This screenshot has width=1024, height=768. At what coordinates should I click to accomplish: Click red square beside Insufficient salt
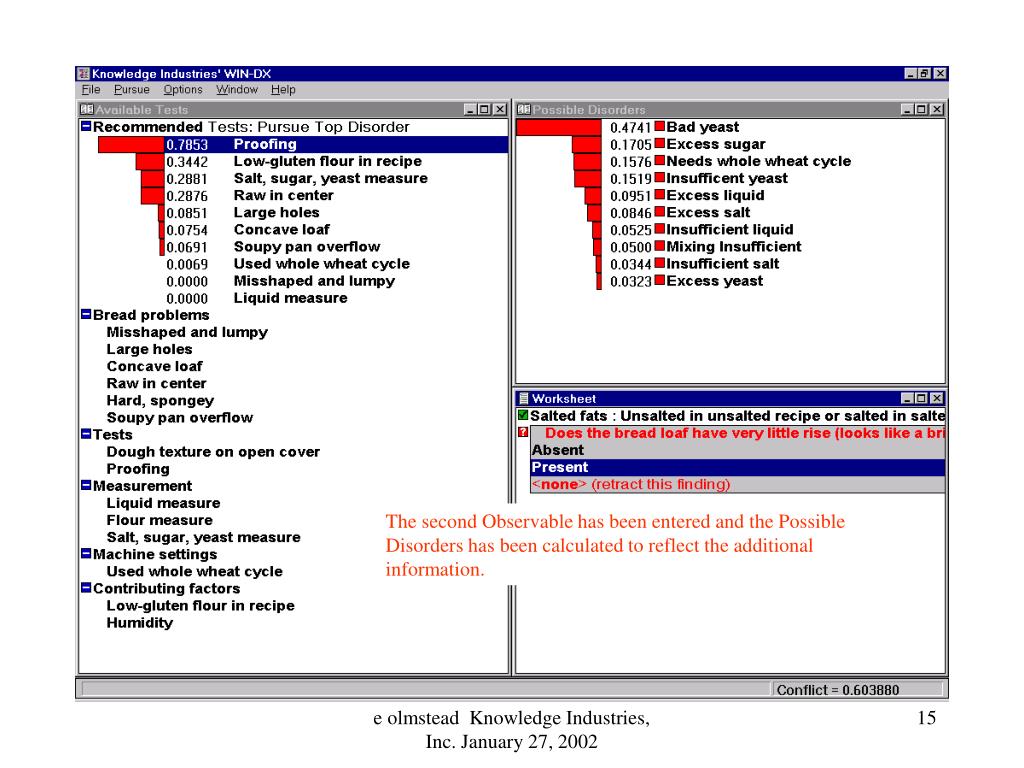coord(660,263)
